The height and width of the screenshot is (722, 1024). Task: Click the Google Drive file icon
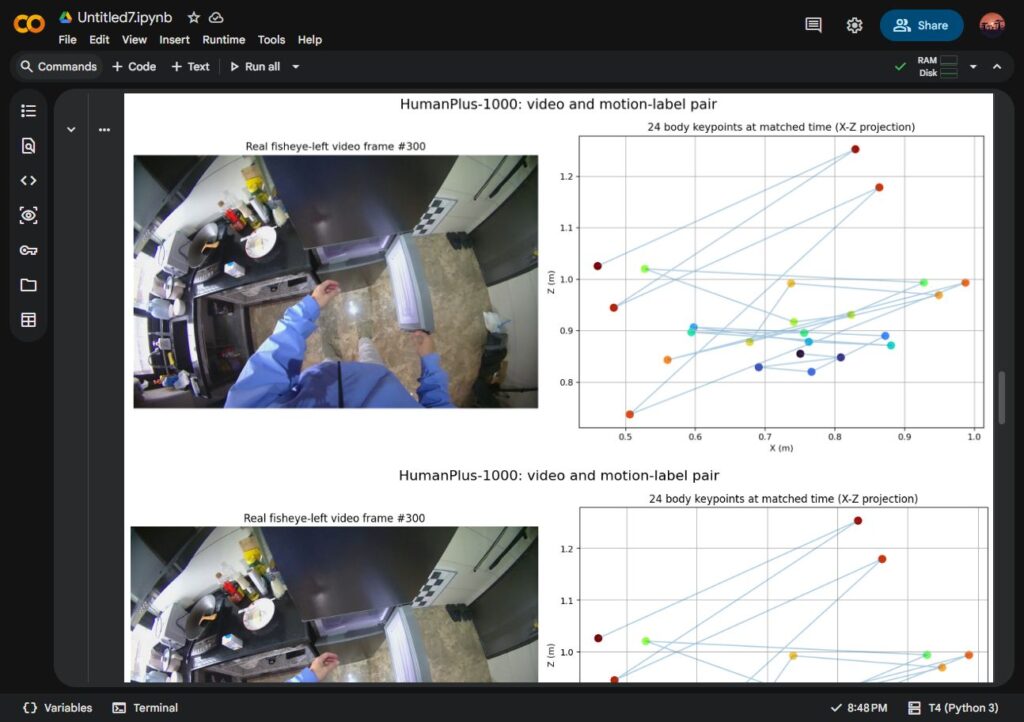click(x=65, y=17)
